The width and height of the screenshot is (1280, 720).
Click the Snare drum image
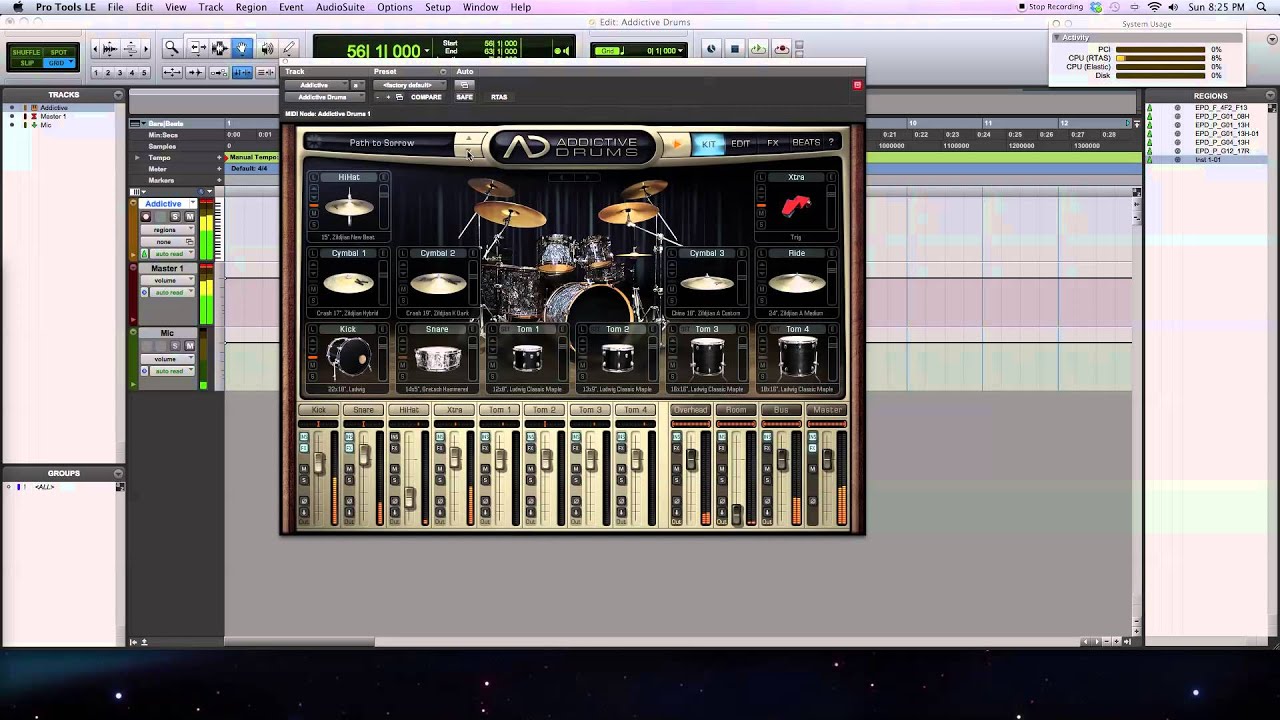[x=438, y=358]
